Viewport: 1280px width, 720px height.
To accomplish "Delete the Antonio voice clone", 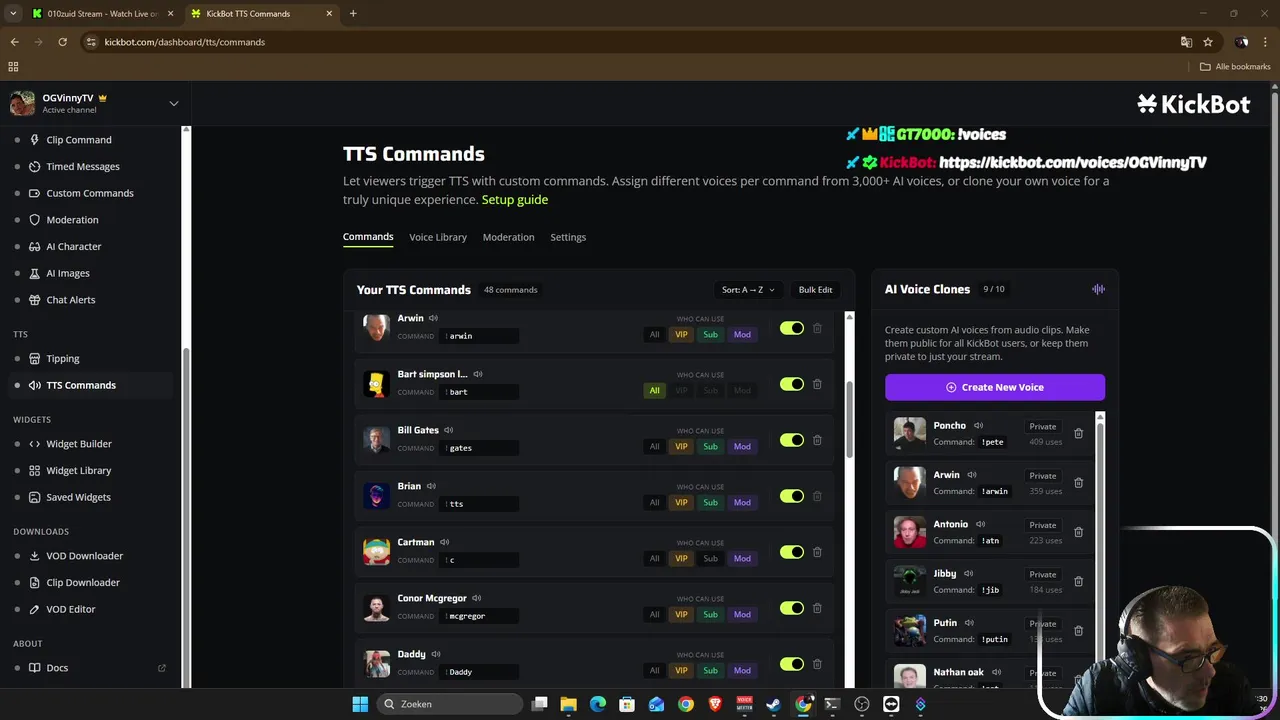I will click(1078, 532).
